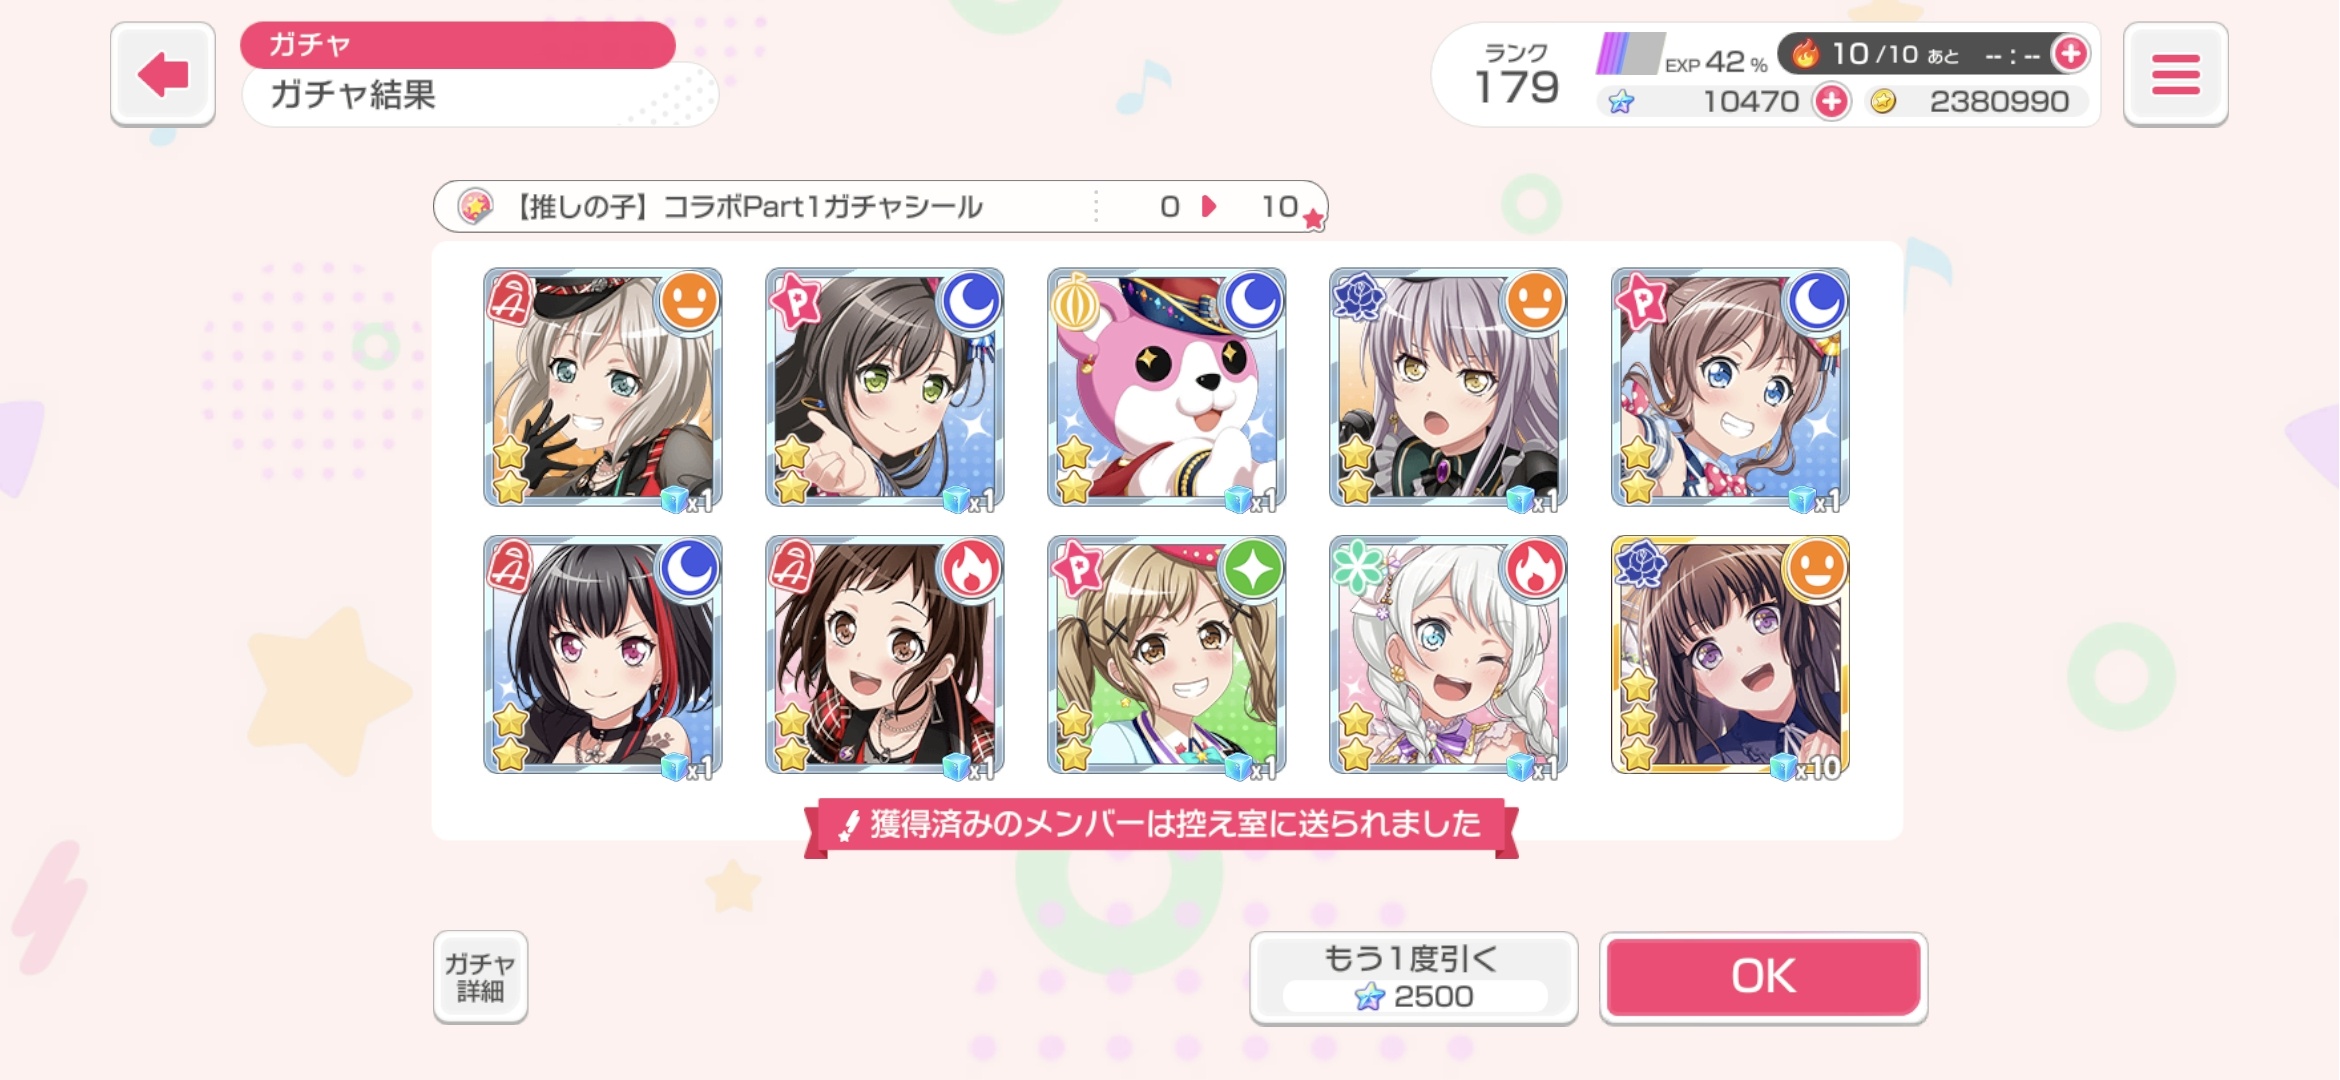
Task: Open the hamburger menu icon
Action: coord(2175,74)
